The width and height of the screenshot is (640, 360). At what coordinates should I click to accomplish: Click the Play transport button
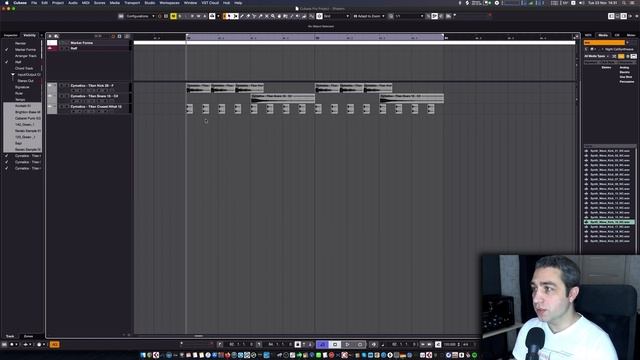coord(347,344)
